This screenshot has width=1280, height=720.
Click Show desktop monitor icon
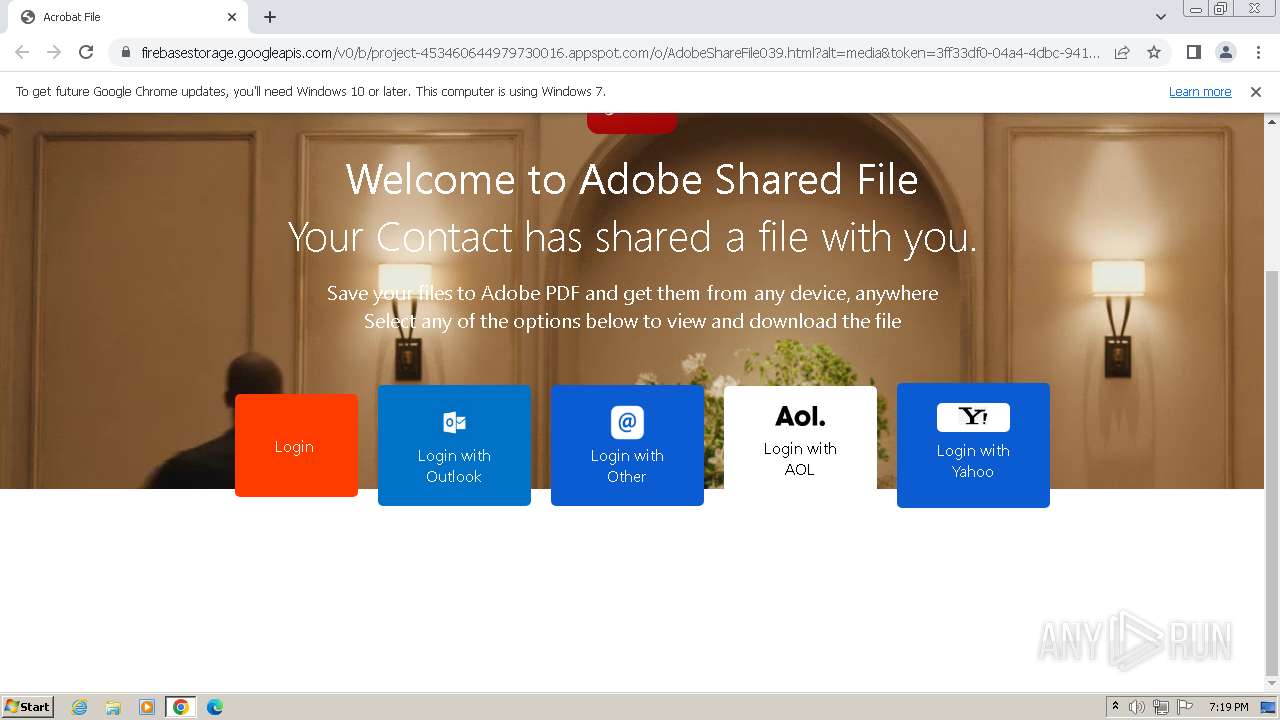click(x=1268, y=707)
